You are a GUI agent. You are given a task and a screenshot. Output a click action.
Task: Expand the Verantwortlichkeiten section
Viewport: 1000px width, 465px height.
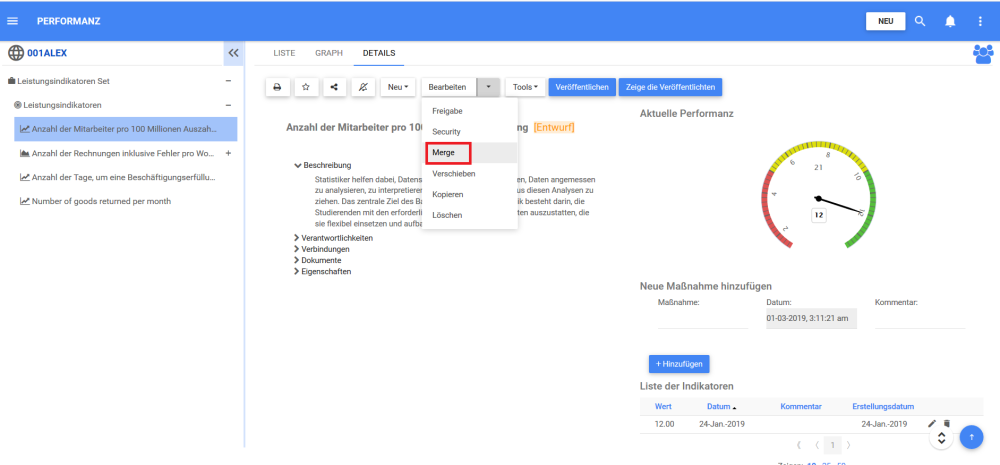point(333,238)
